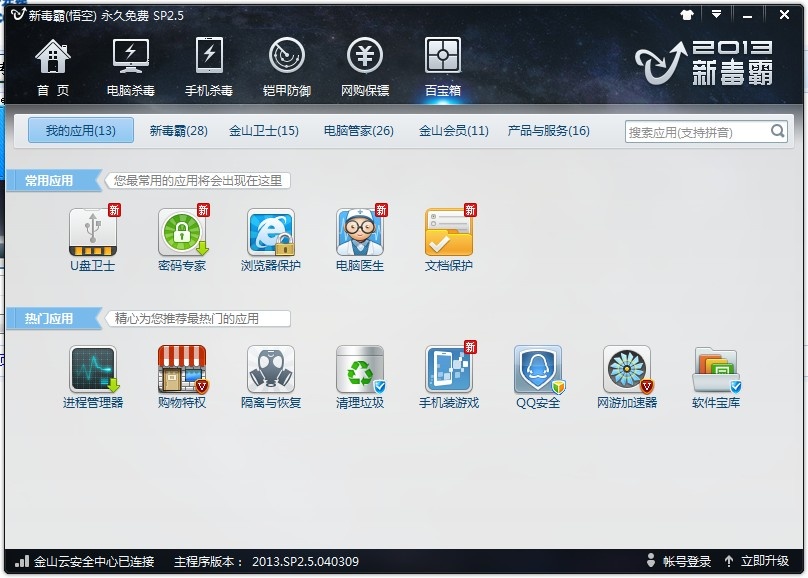Click the 搜索应用 search input field
The height and width of the screenshot is (578, 808).
696,132
